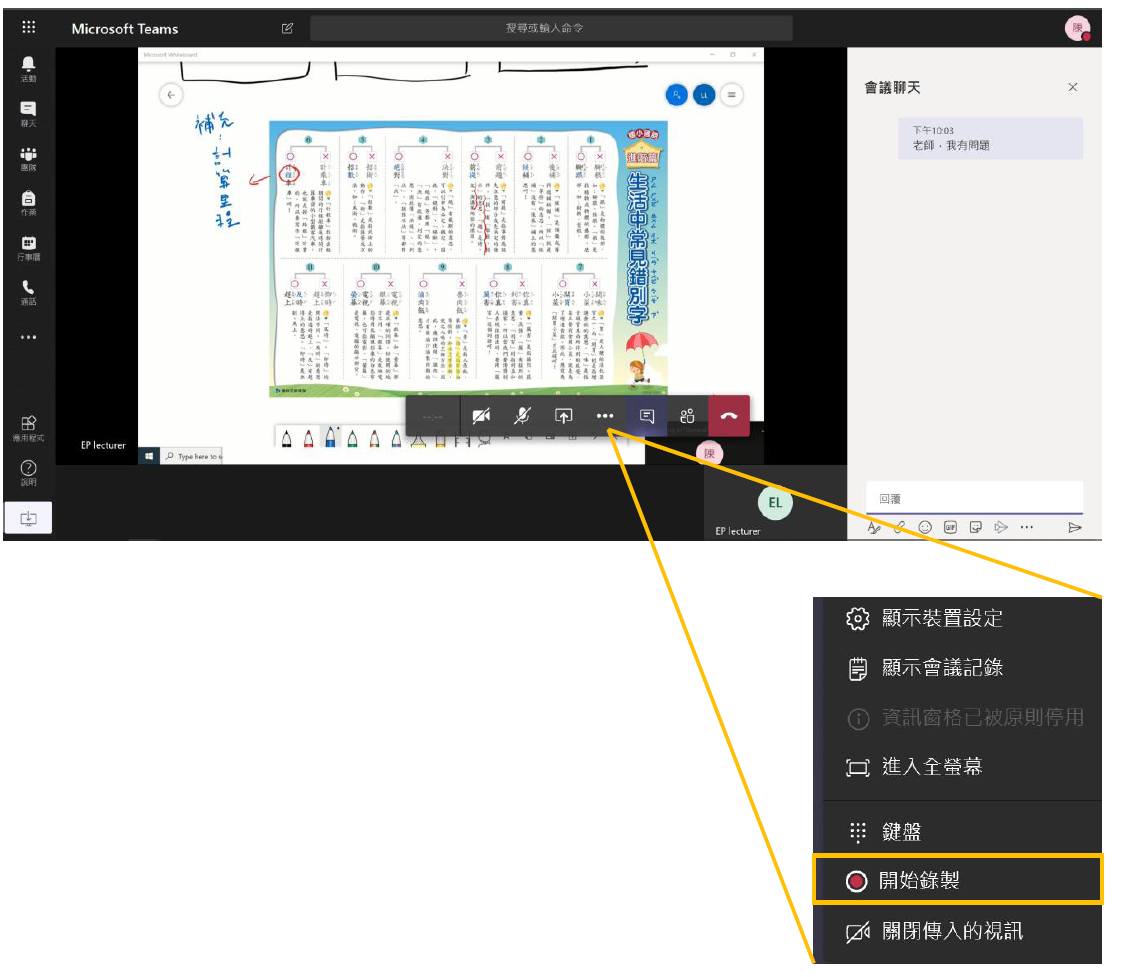Open the text format options in the chat
This screenshot has height=977, width=1124.
873,528
